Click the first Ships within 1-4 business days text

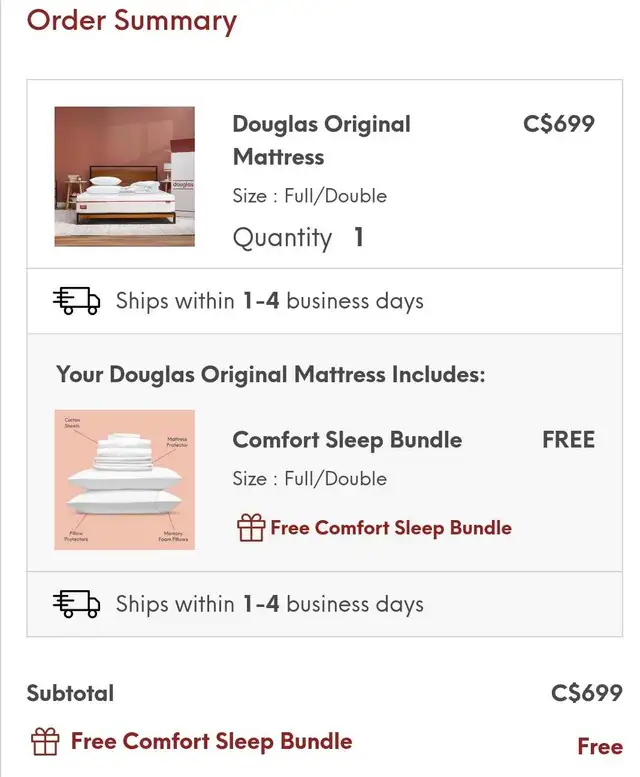[x=269, y=301]
